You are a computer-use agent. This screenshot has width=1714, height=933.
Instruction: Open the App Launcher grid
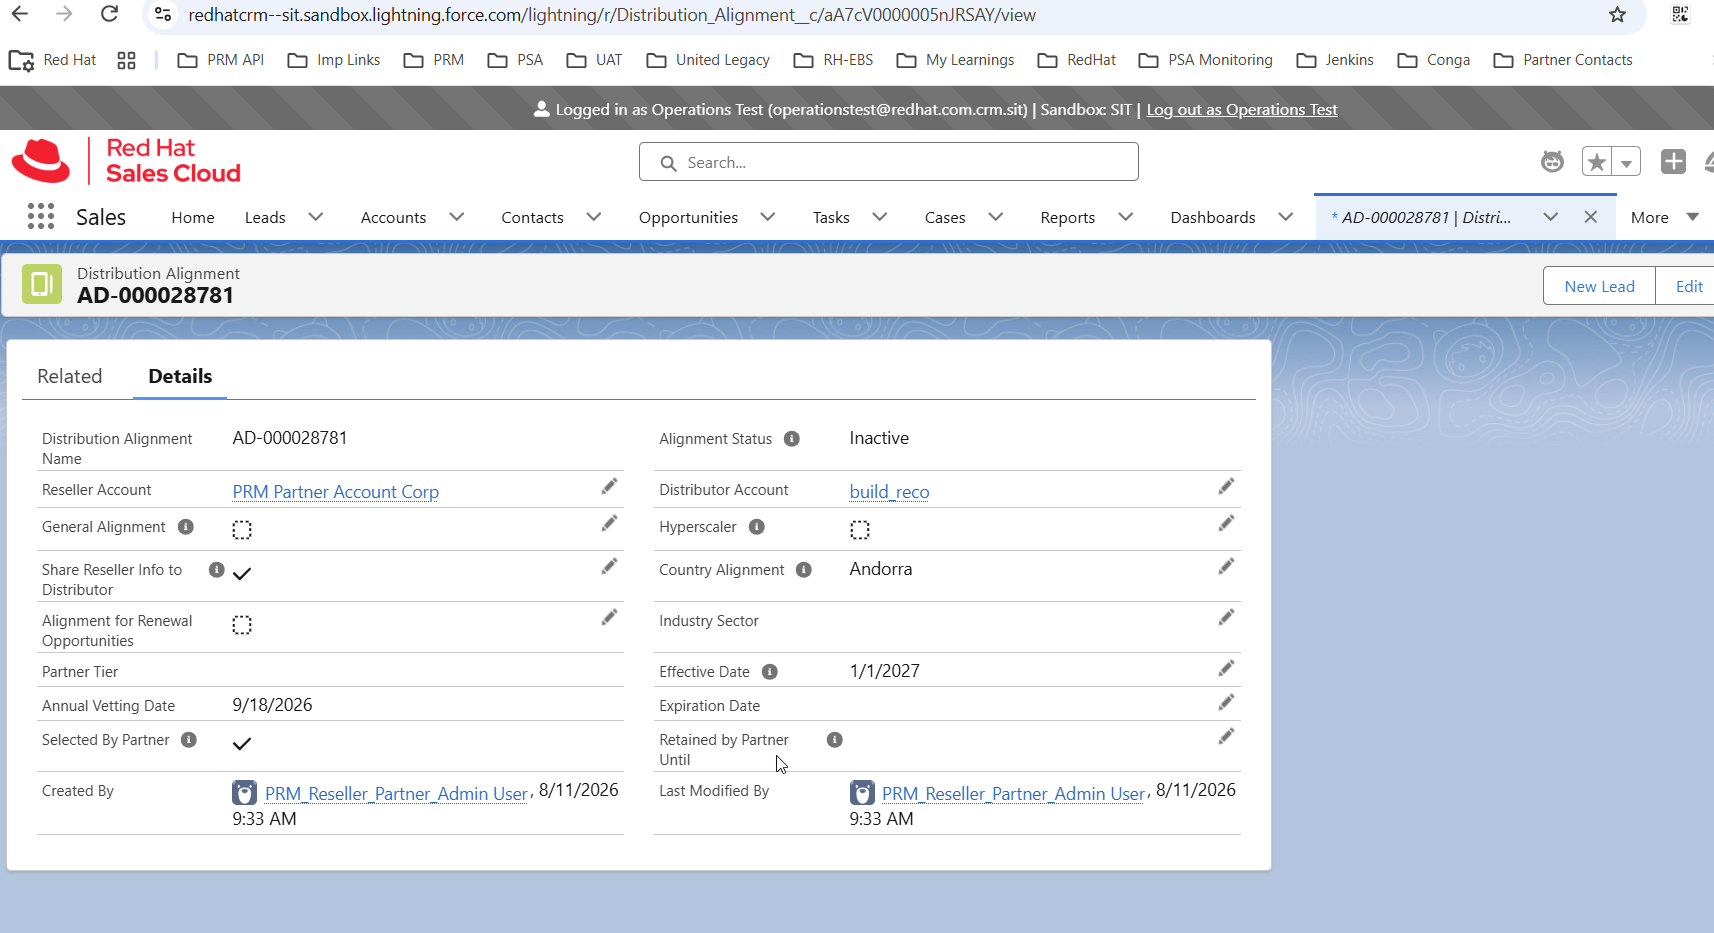[41, 217]
